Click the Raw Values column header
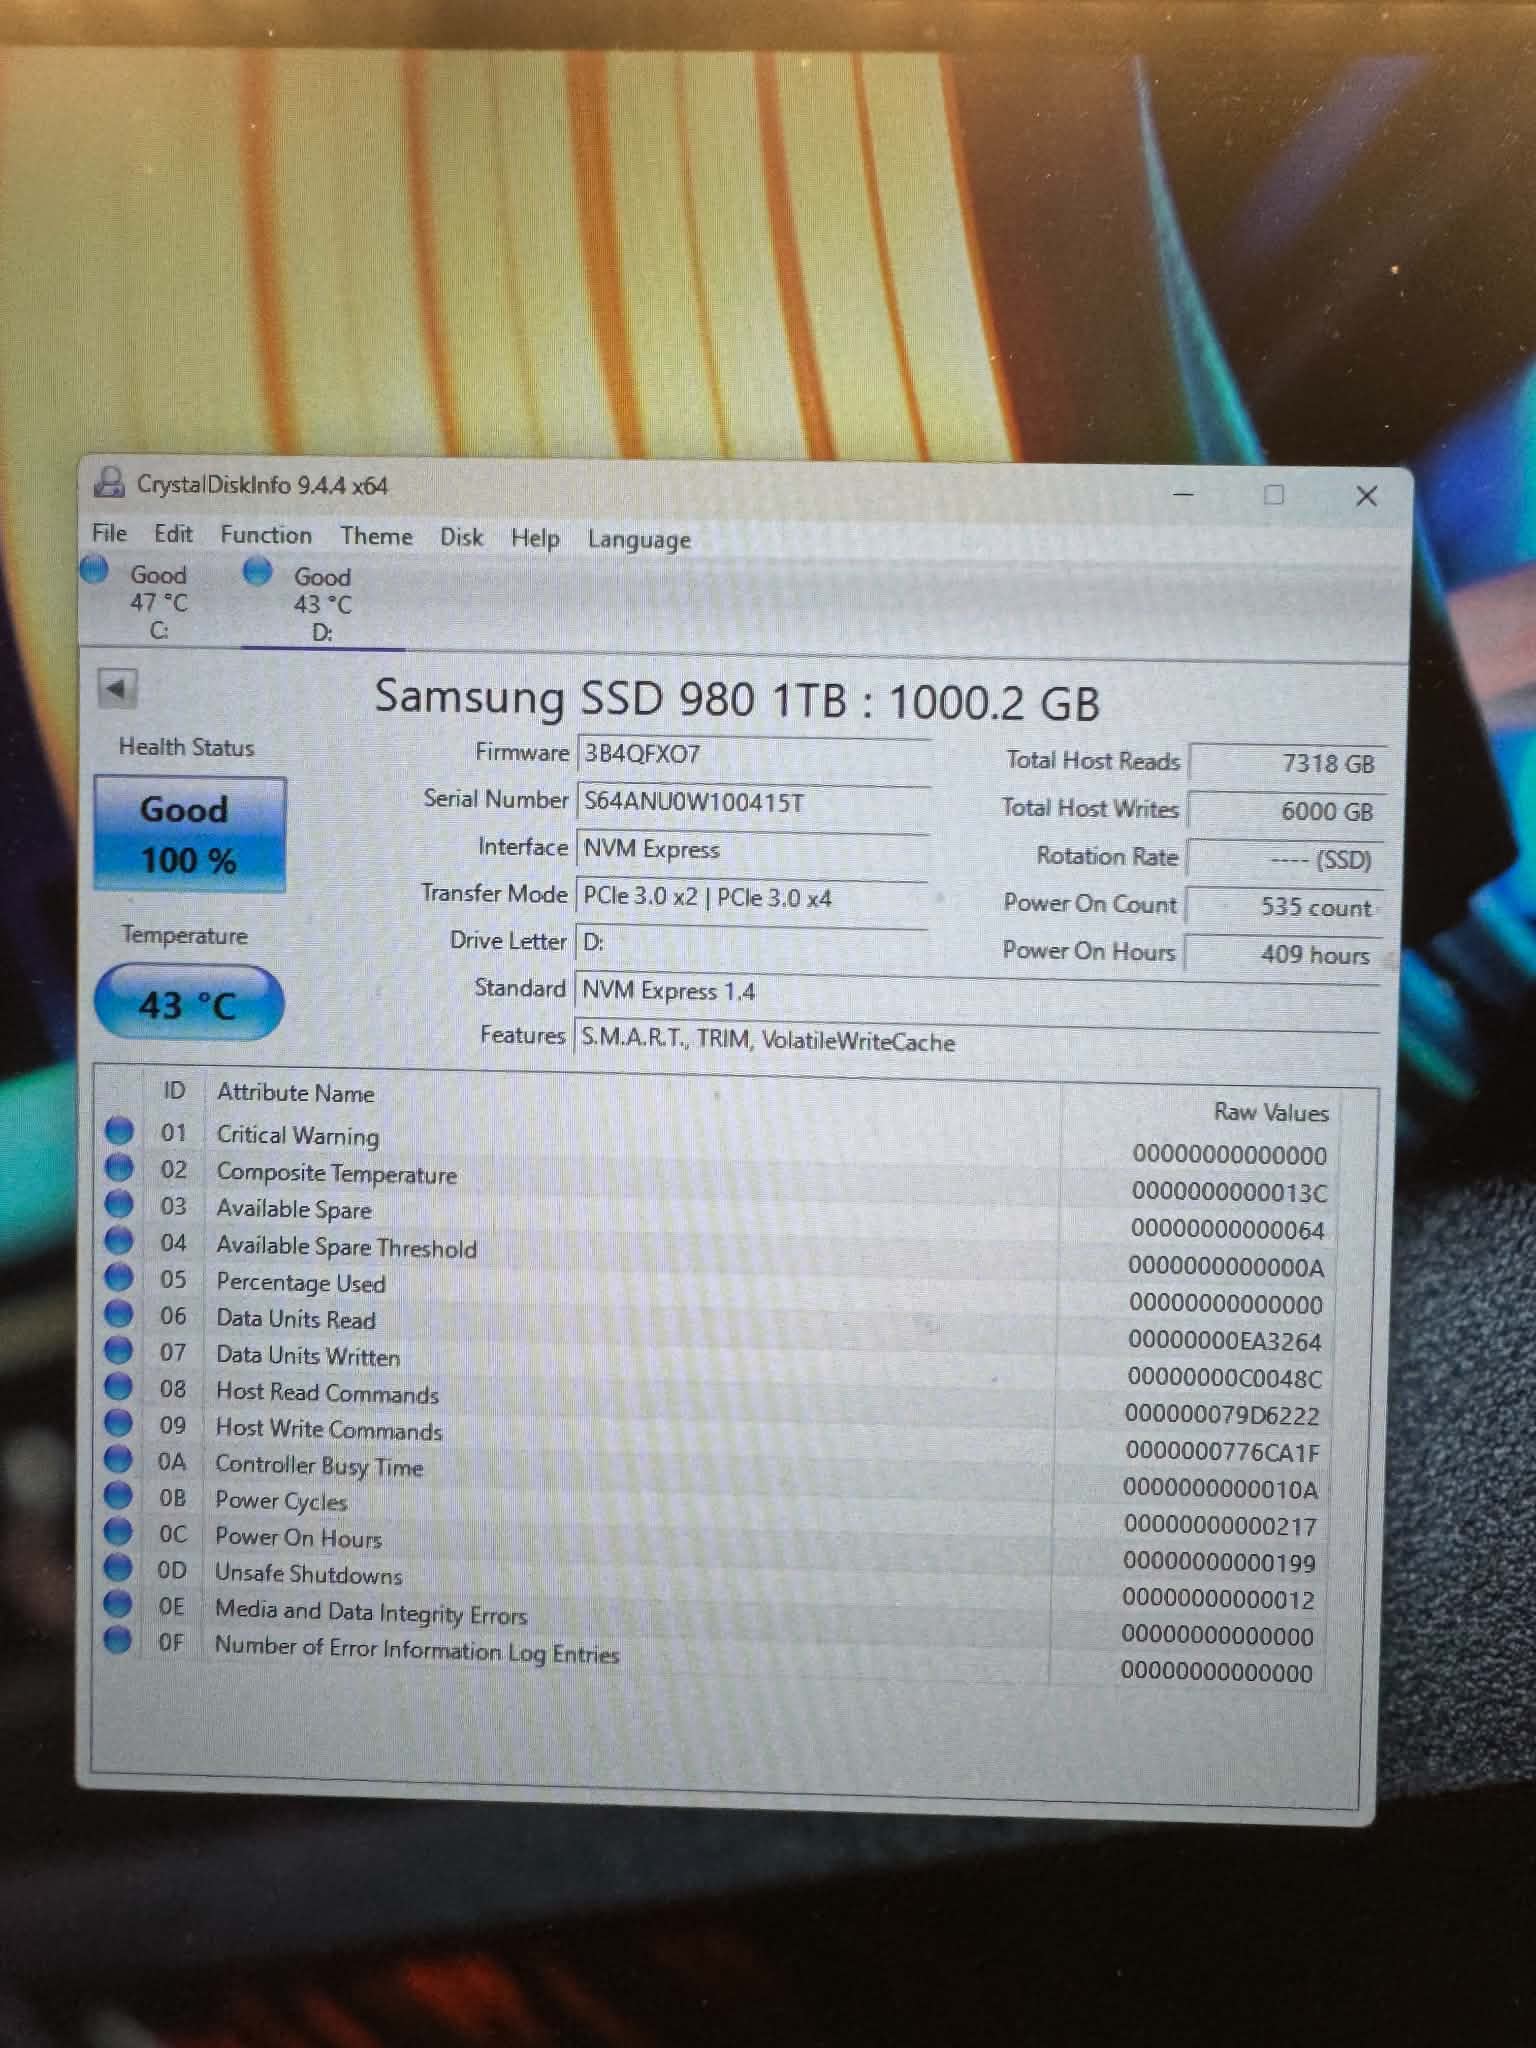Viewport: 1536px width, 2048px height. pos(1271,1112)
